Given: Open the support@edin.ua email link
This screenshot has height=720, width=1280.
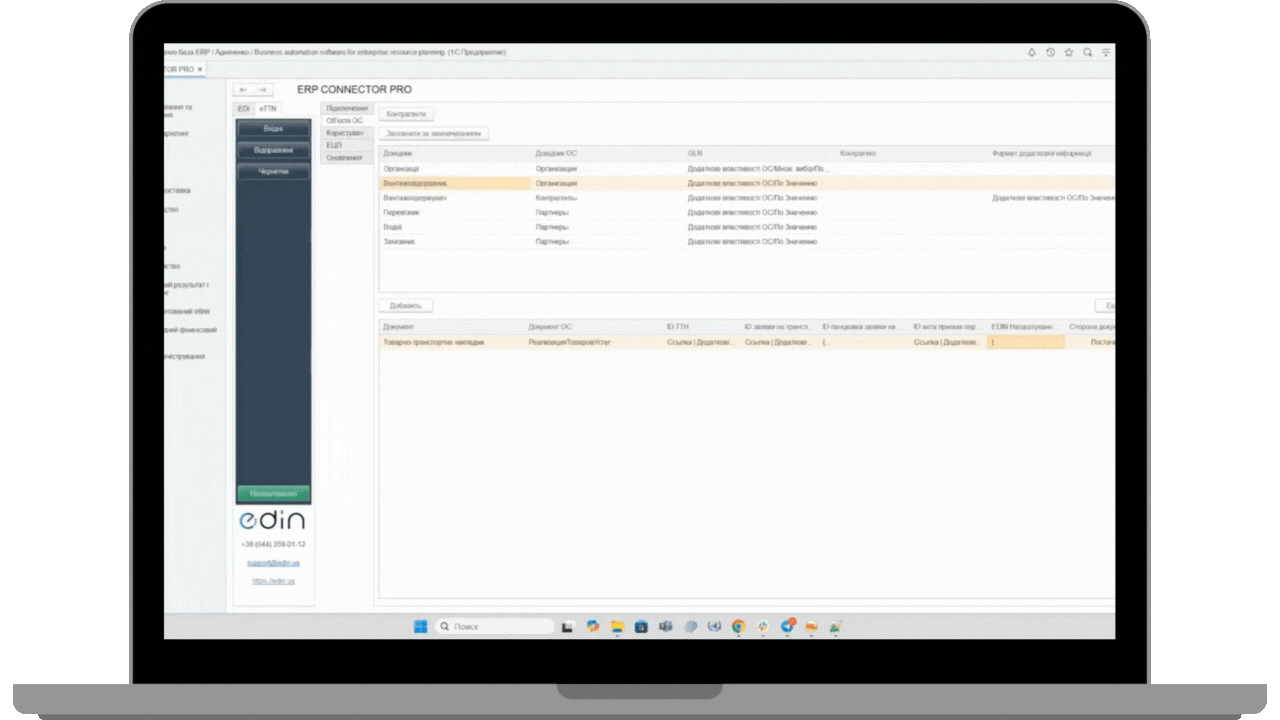Looking at the screenshot, I should click(273, 563).
